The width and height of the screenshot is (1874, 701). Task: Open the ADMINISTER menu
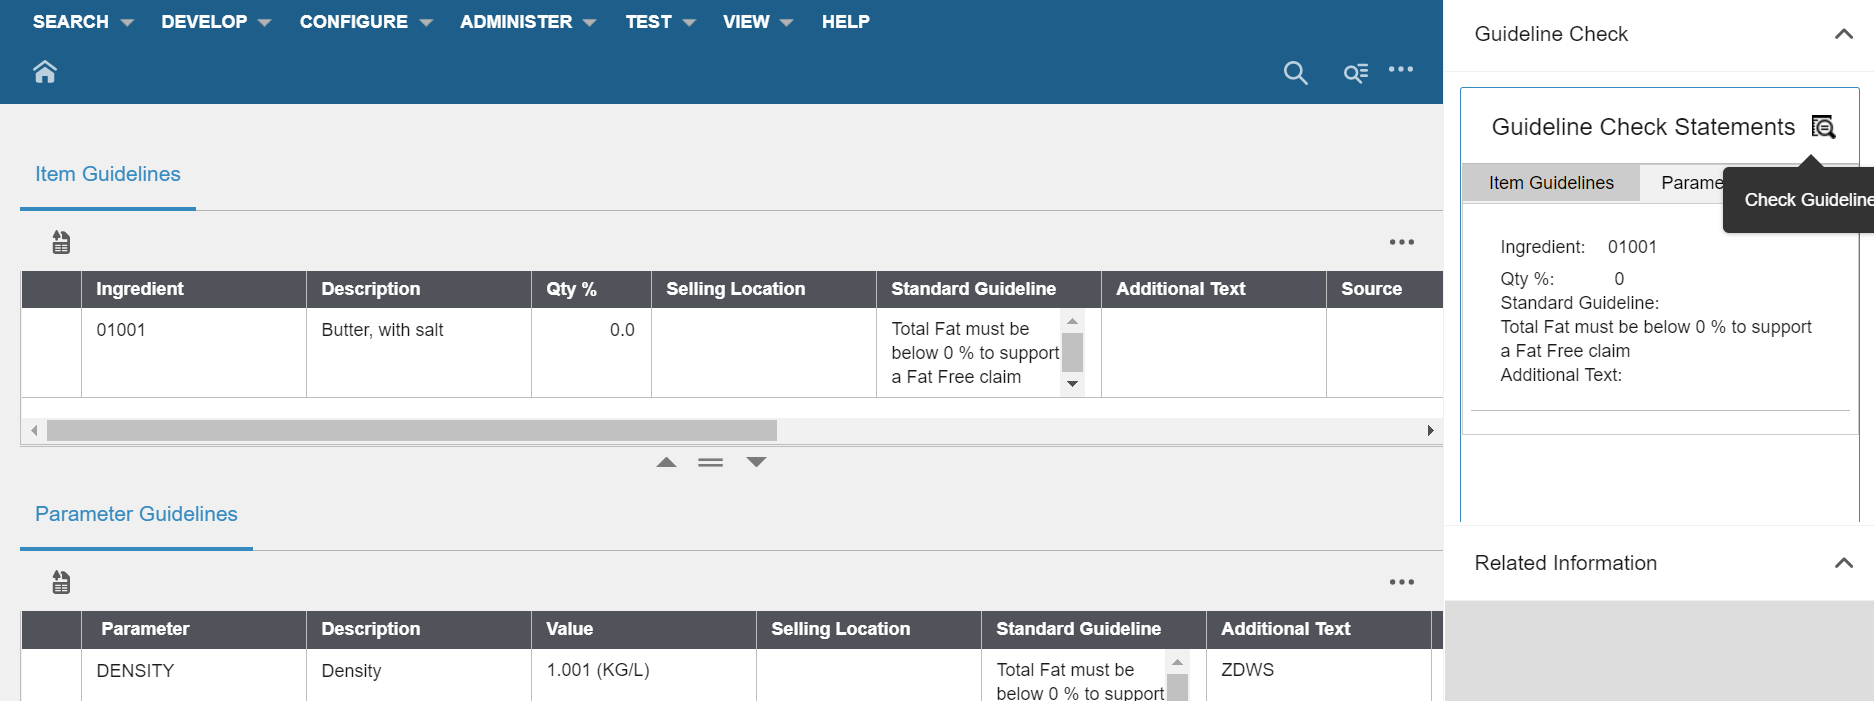tap(528, 22)
